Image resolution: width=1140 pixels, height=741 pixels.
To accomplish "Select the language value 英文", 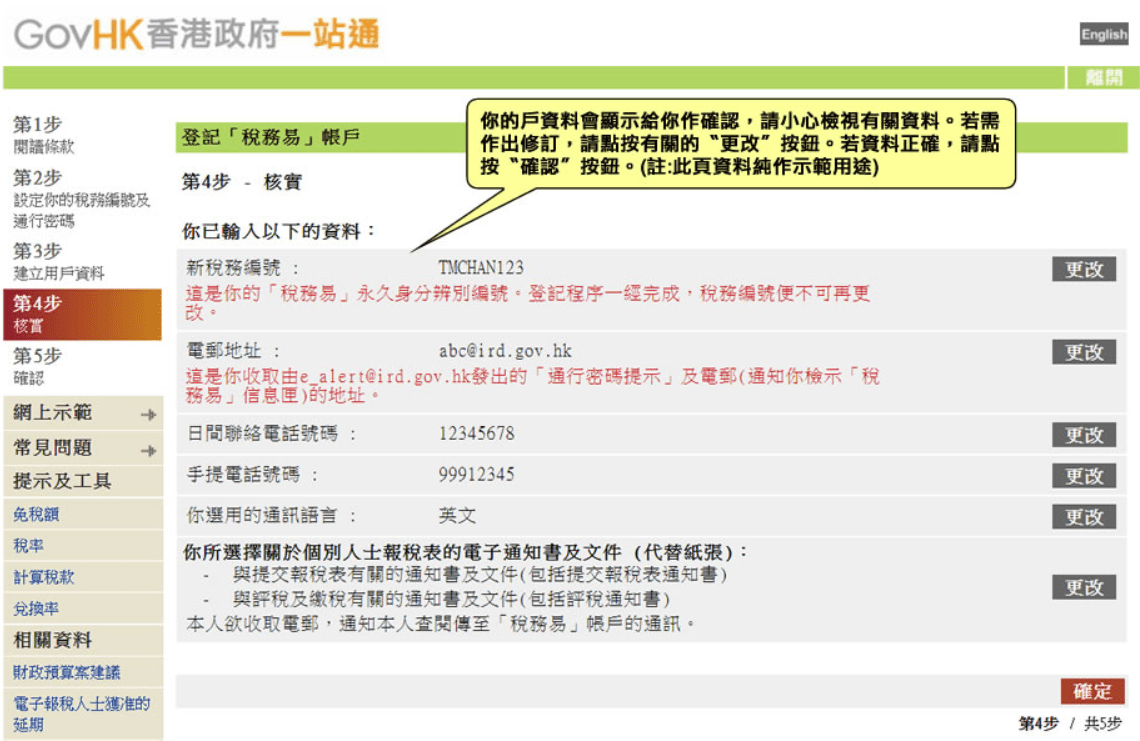I will coord(457,516).
